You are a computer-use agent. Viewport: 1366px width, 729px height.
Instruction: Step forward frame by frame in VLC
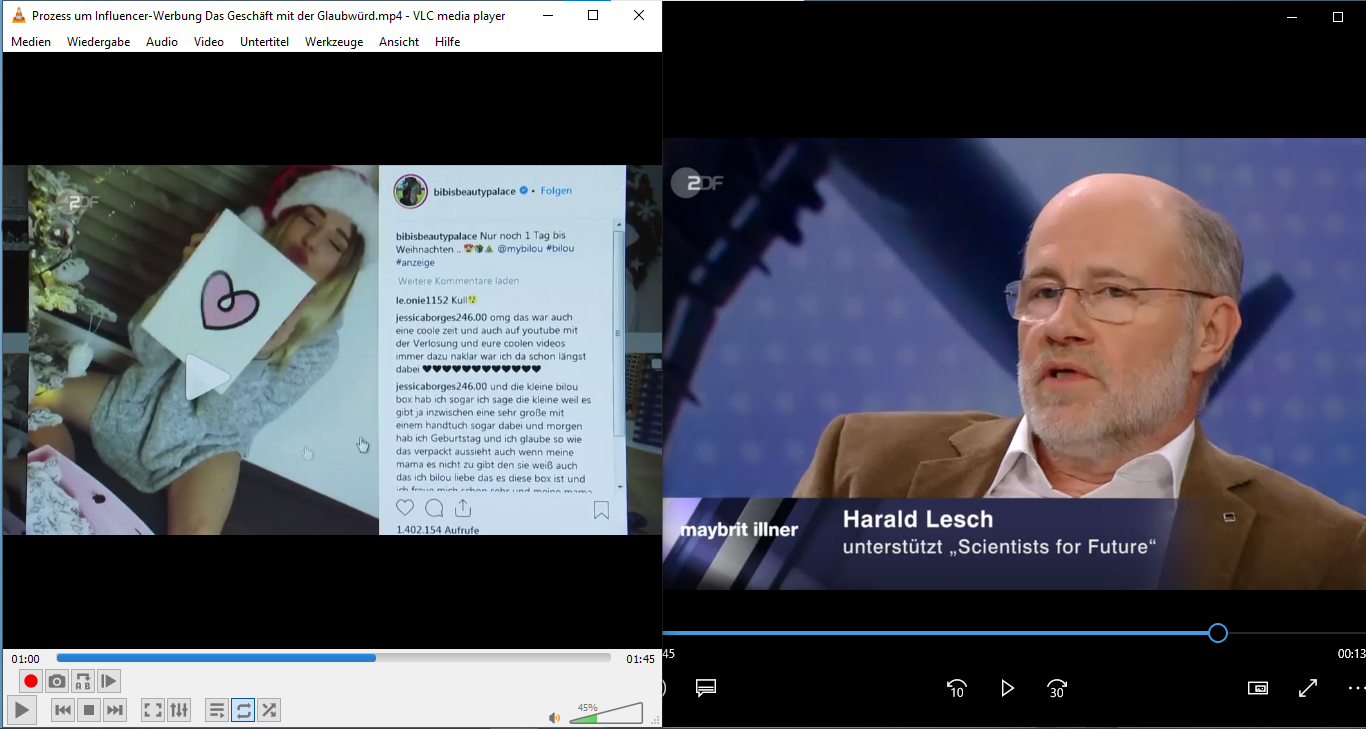pyautogui.click(x=109, y=681)
